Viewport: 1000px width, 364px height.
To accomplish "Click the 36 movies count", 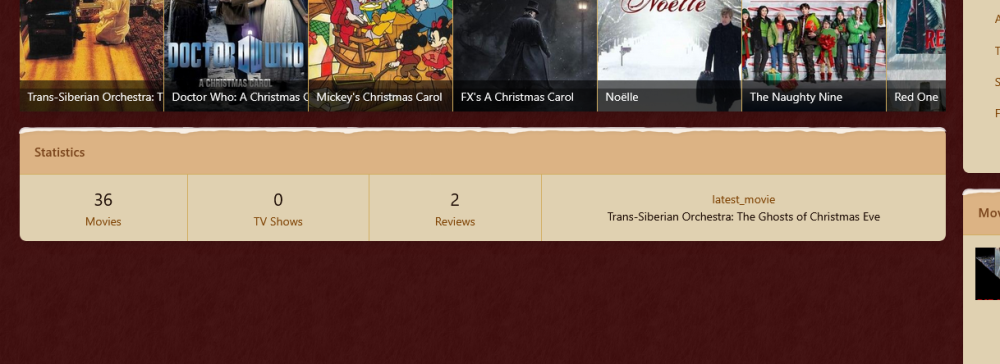I will [x=103, y=200].
